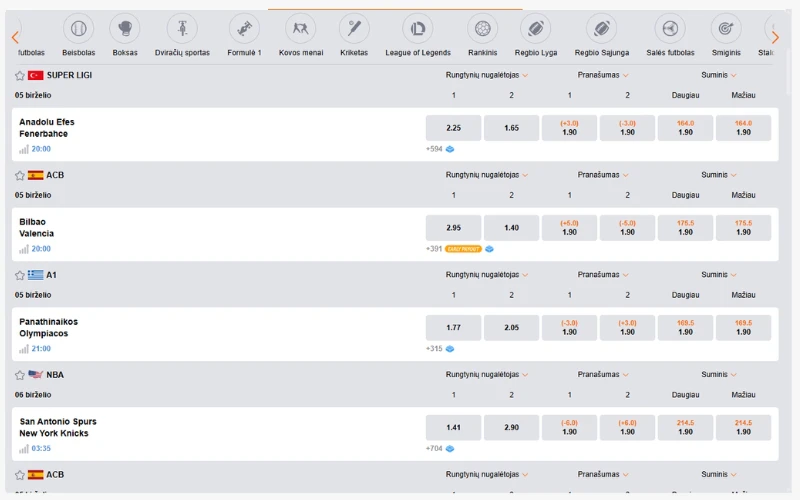The image size is (800, 500).
Task: Open the Beisbolas sport icon
Action: [79, 29]
